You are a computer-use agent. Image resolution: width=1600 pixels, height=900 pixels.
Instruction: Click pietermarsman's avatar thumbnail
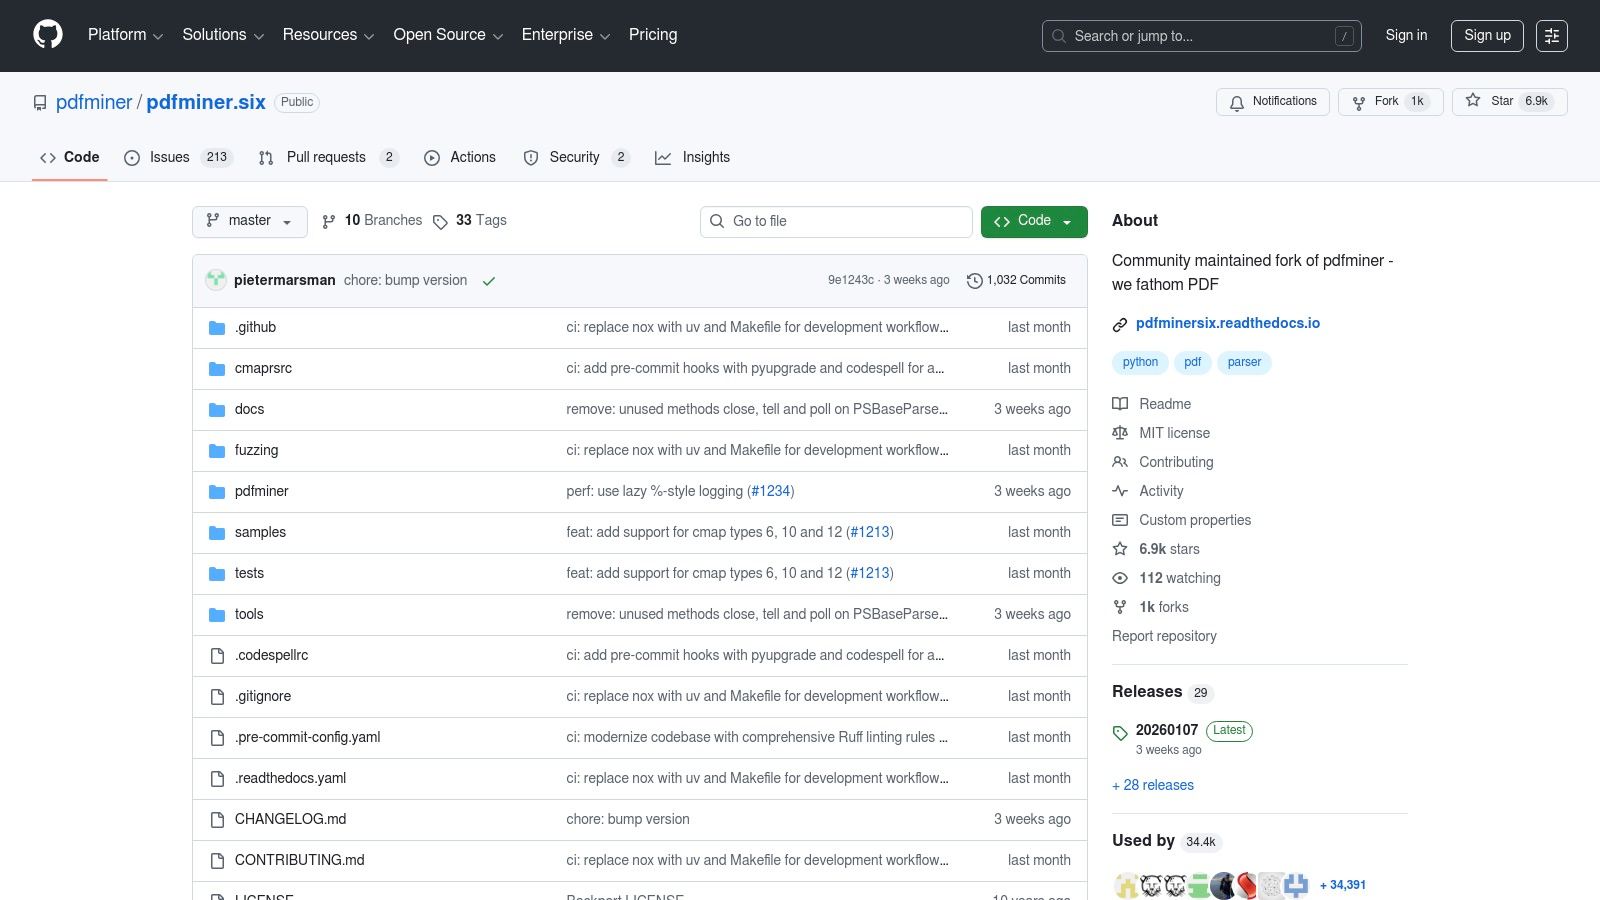point(216,281)
